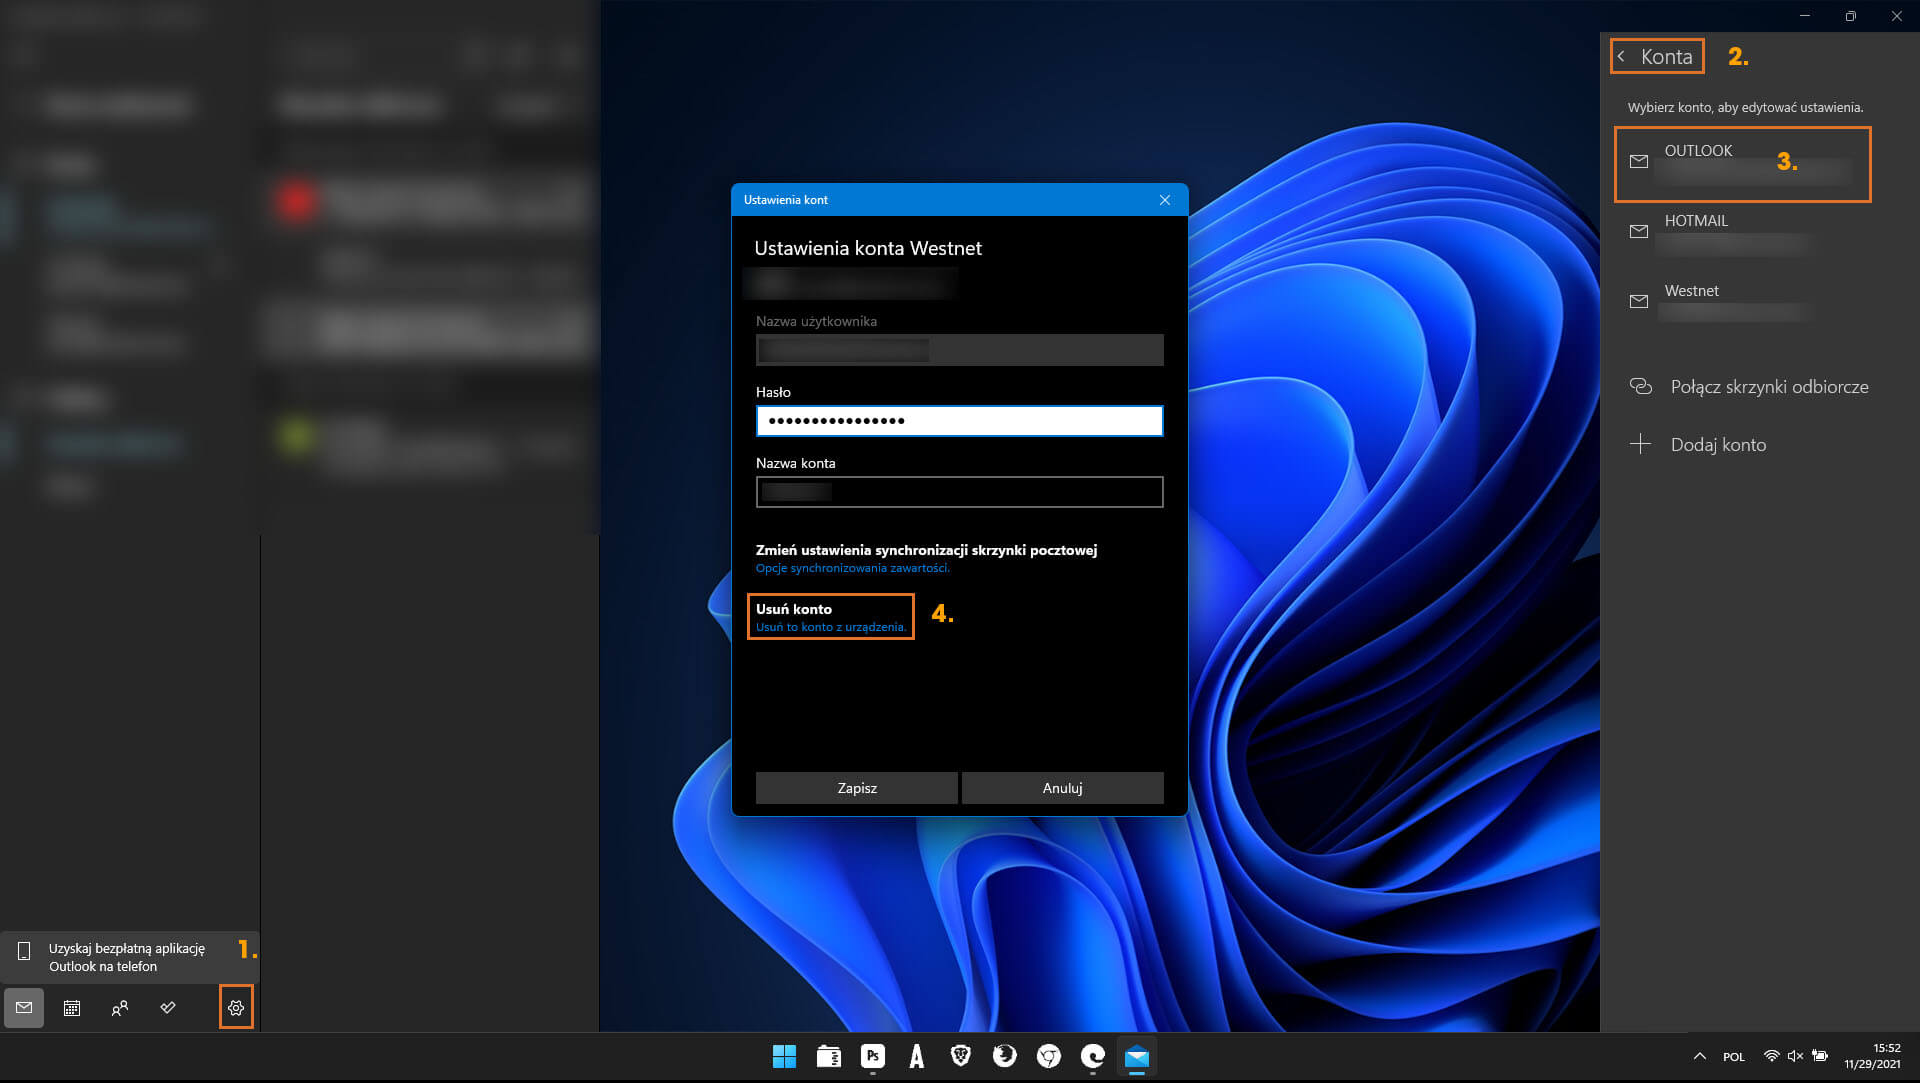The image size is (1920, 1083).
Task: Open Opcje synchronizowania zawartości link
Action: [853, 568]
